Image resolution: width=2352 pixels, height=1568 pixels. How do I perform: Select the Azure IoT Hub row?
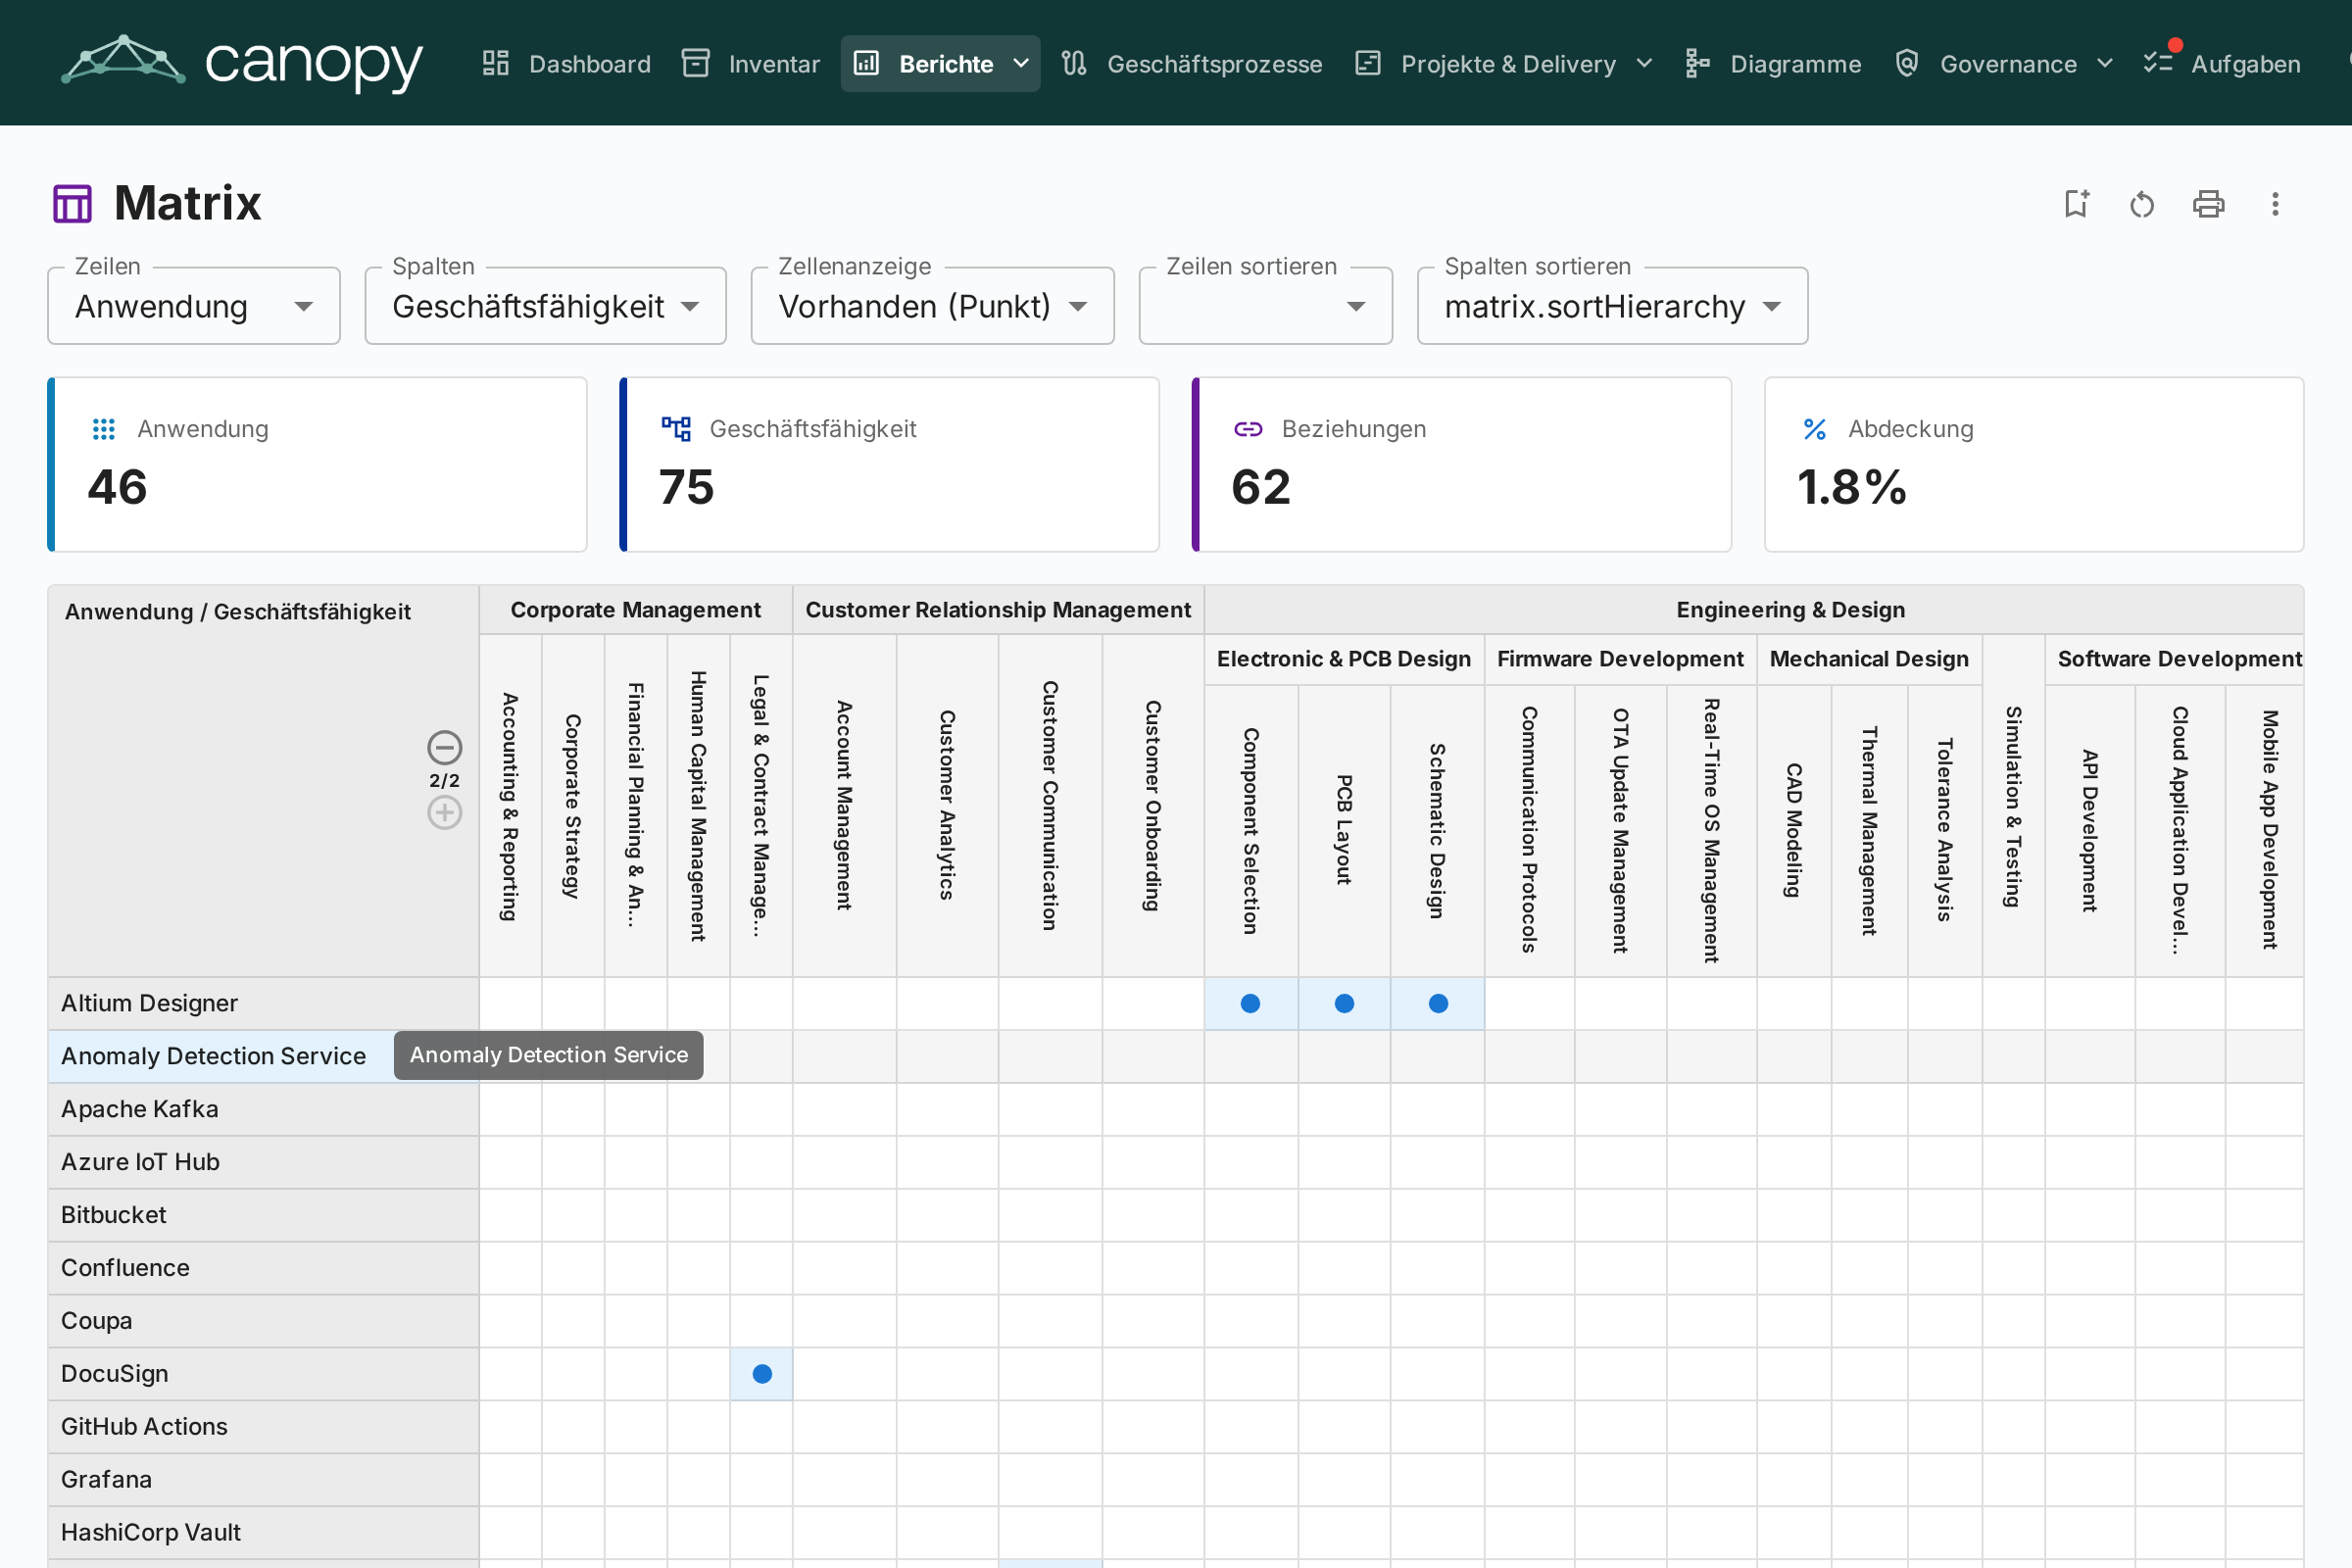(x=264, y=1163)
